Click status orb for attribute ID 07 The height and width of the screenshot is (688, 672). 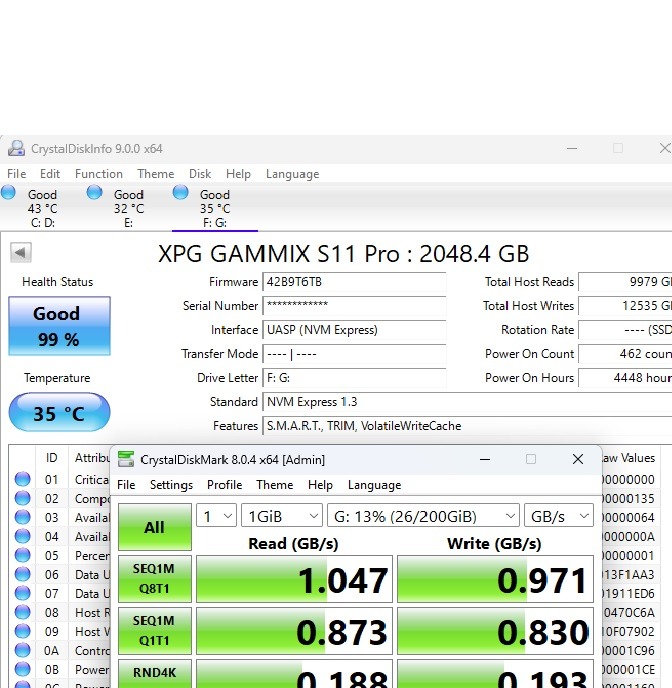coord(22,593)
